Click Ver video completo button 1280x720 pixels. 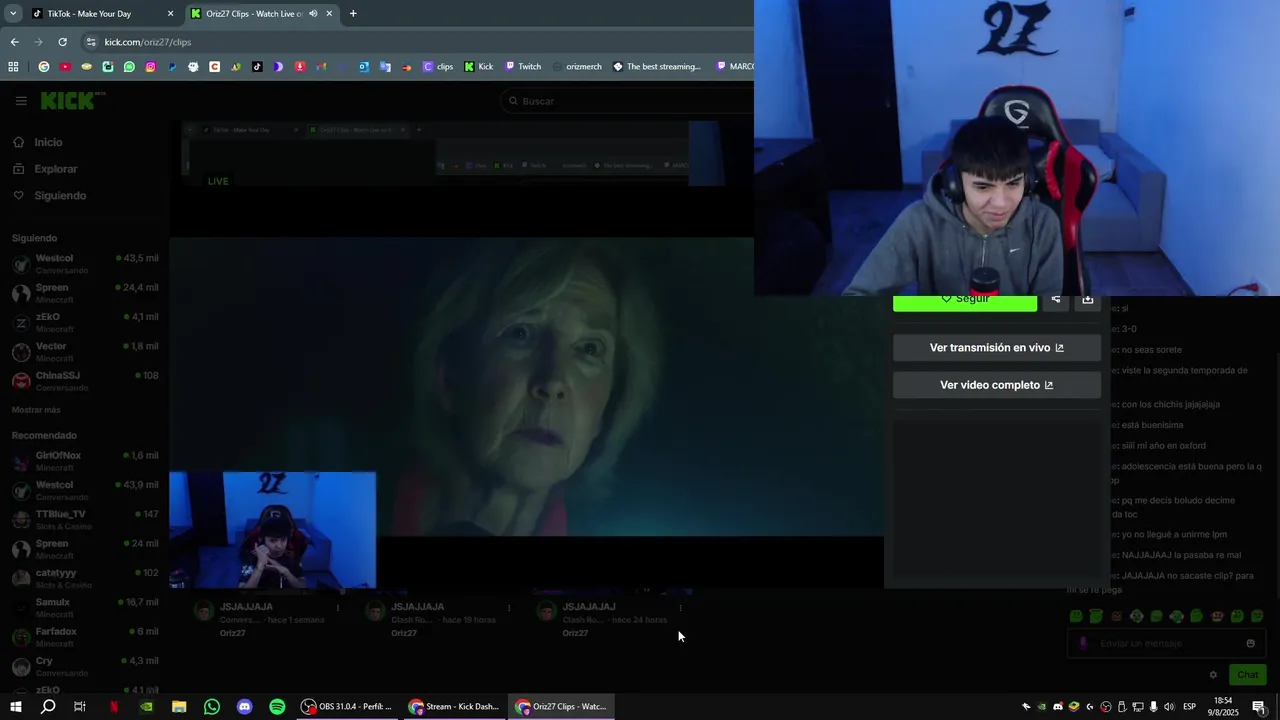997,385
